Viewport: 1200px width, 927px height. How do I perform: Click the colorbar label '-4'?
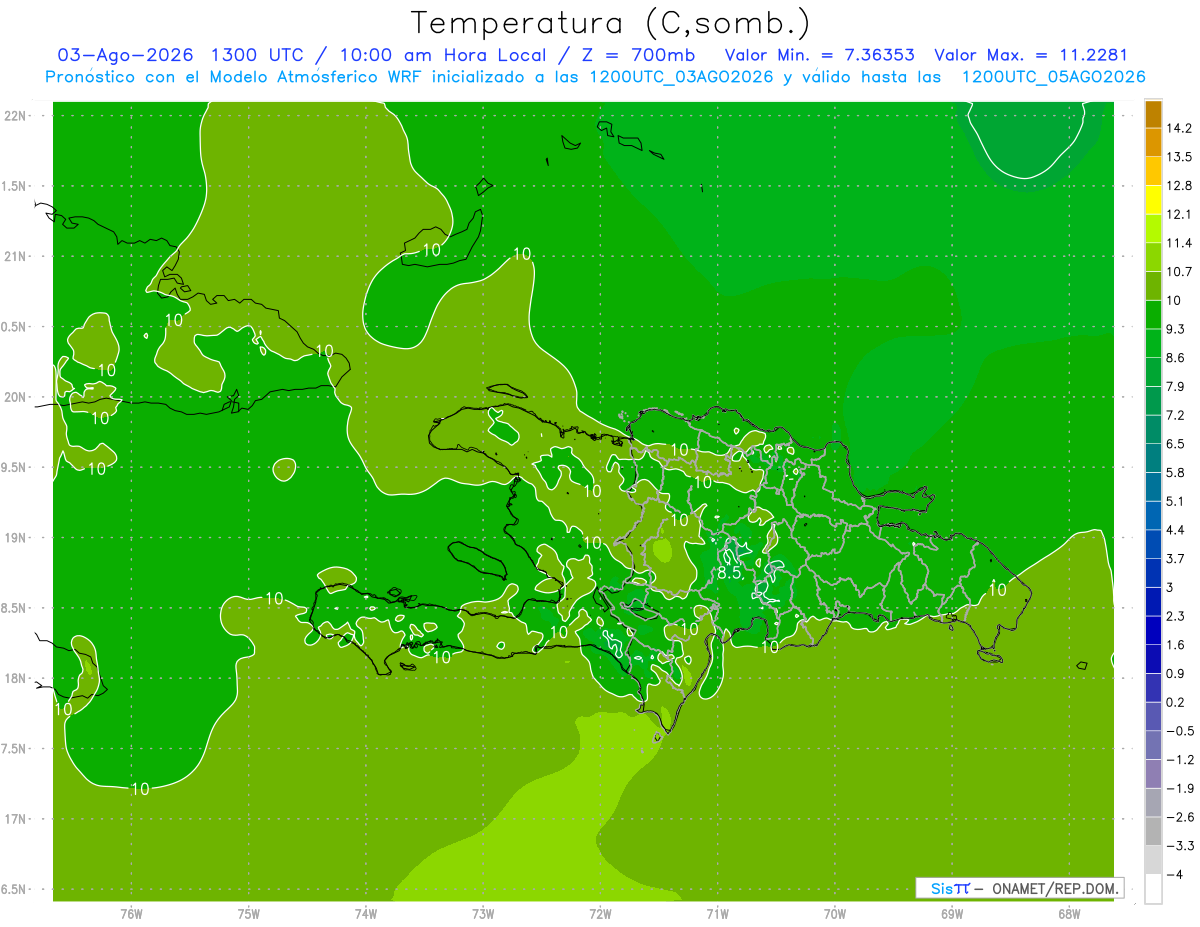click(1173, 875)
